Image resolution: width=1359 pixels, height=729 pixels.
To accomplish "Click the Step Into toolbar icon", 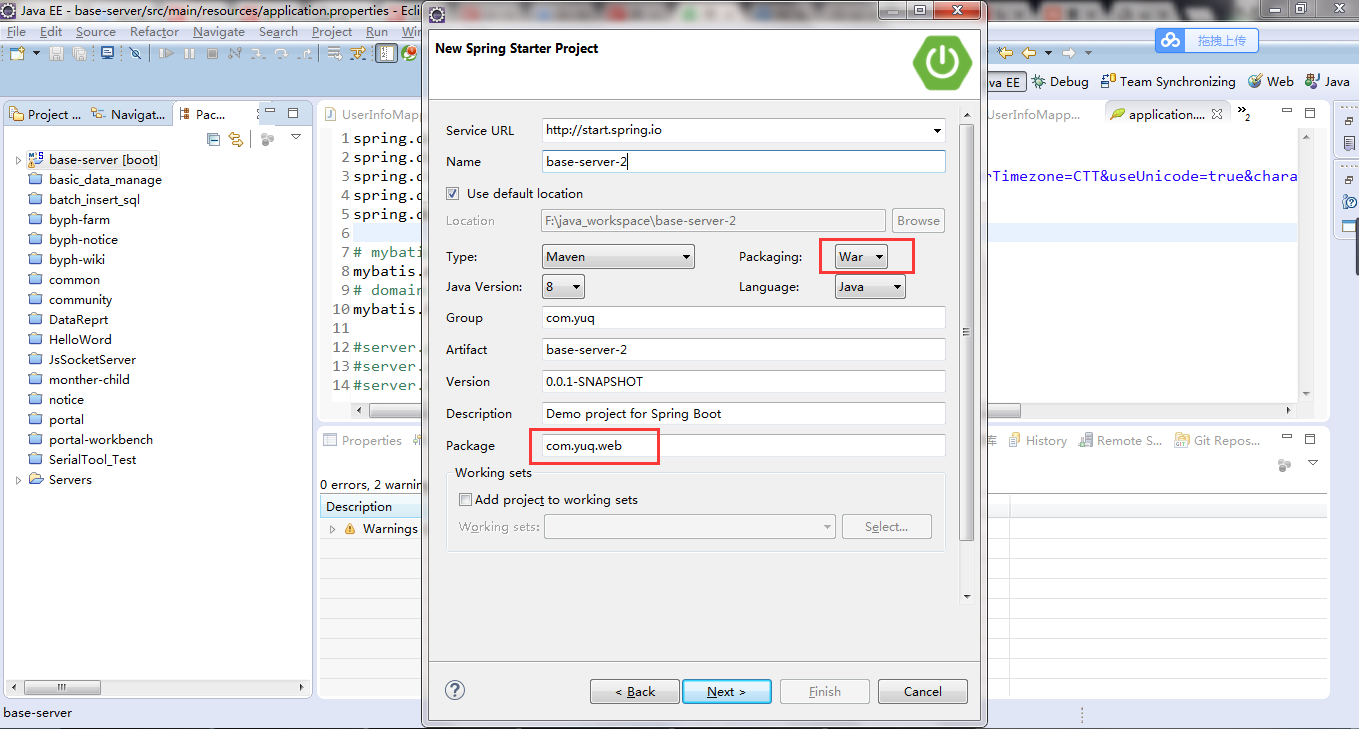I will click(258, 53).
